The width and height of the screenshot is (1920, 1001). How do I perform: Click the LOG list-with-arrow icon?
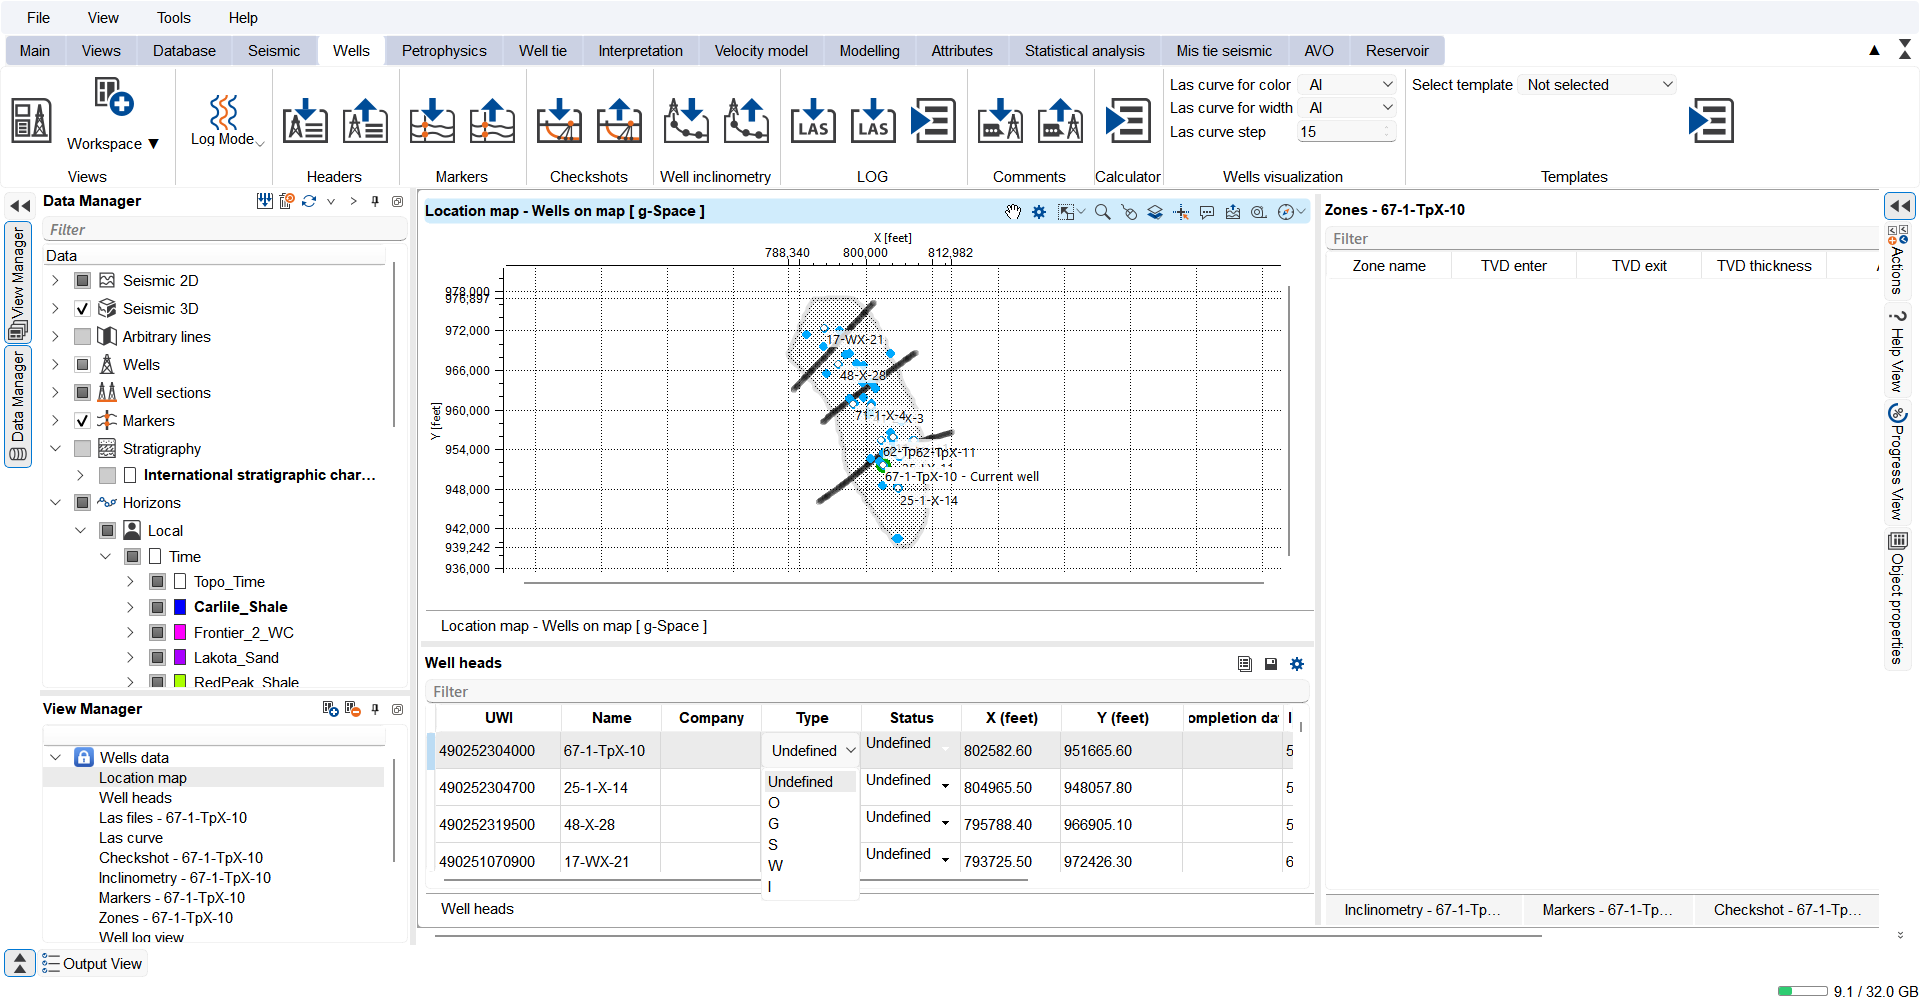coord(933,121)
